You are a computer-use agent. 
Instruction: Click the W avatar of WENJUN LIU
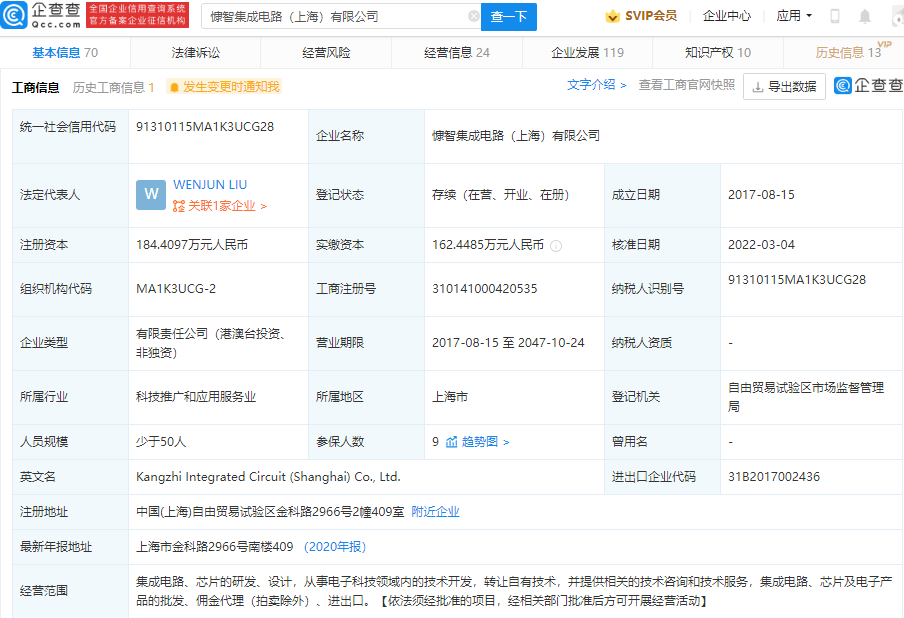click(150, 195)
